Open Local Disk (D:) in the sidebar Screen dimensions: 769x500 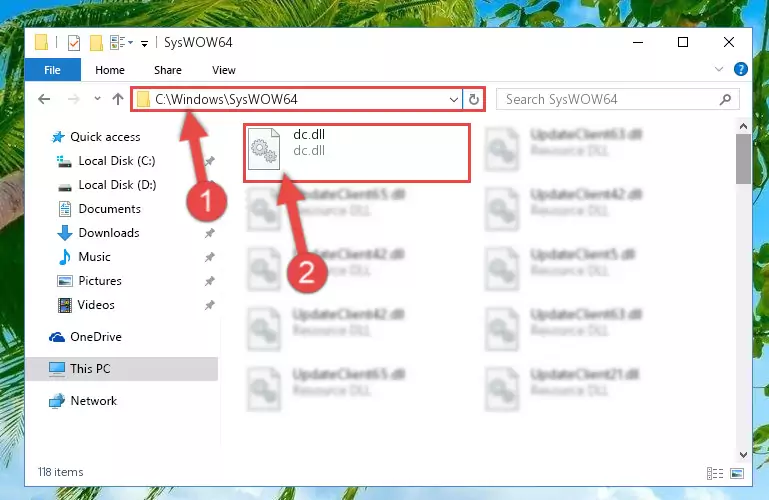pos(117,185)
